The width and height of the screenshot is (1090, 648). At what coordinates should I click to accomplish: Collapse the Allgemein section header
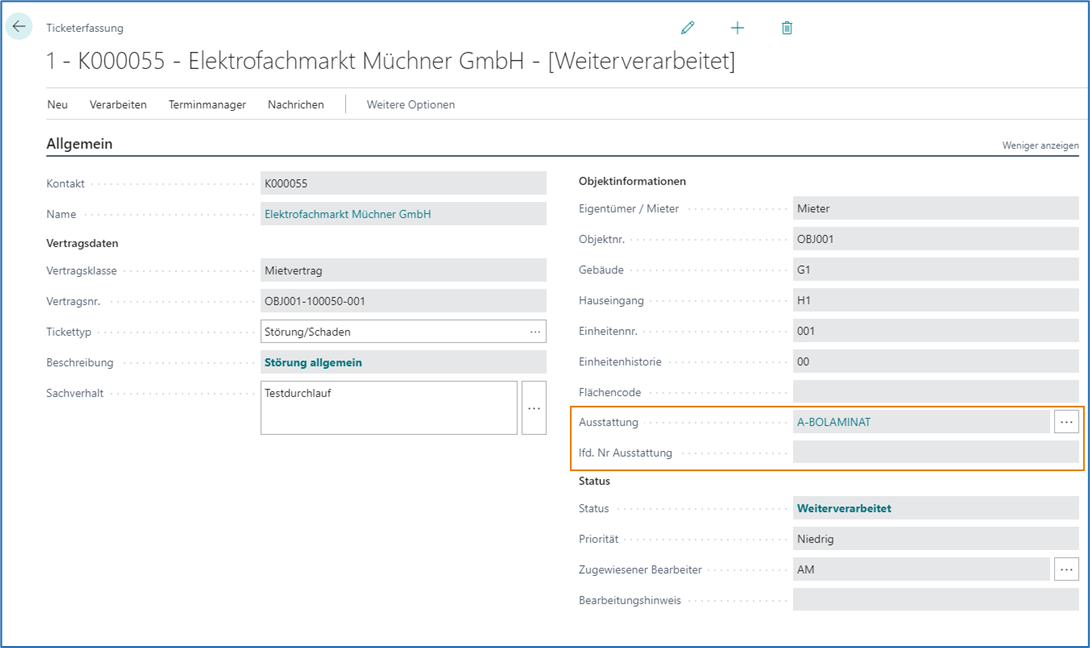pyautogui.click(x=79, y=144)
